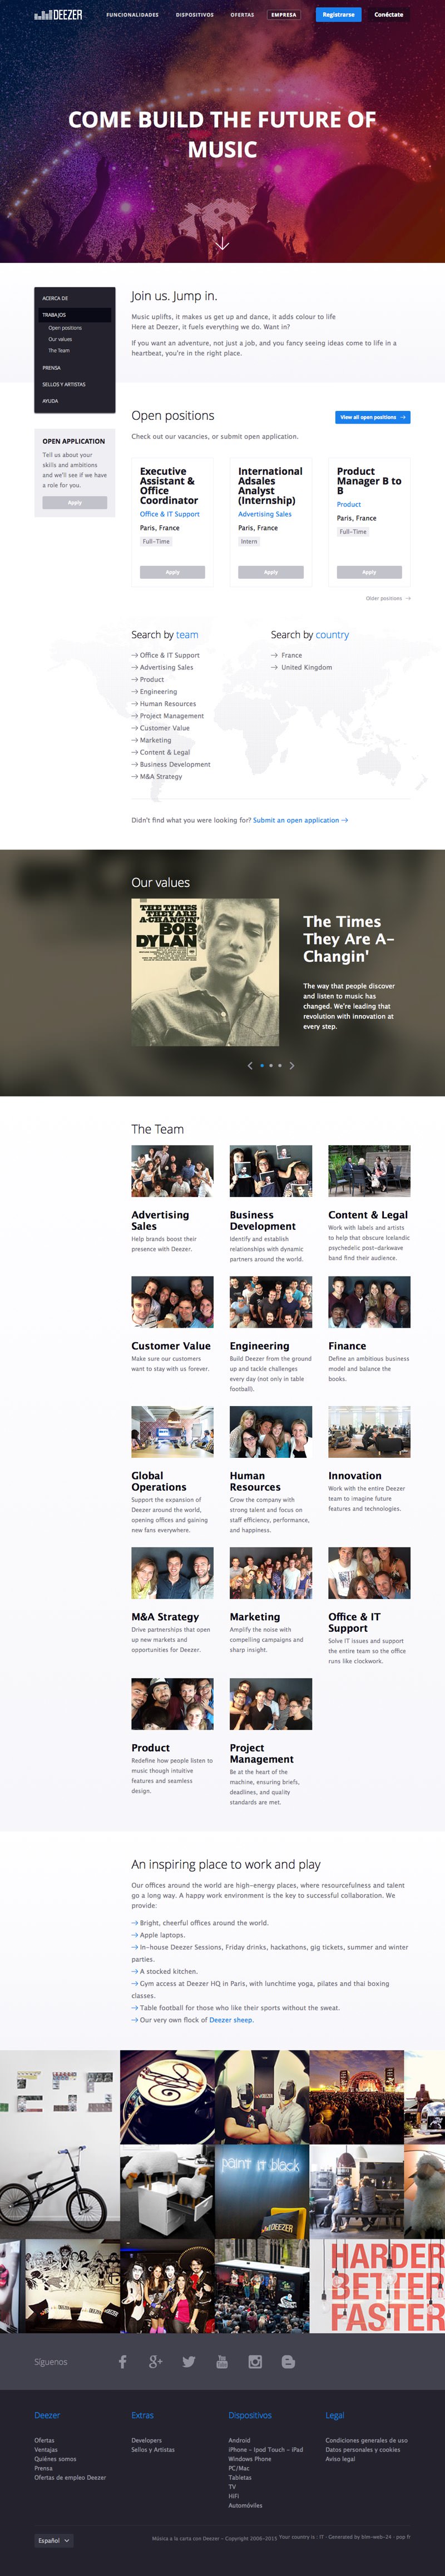Open the Project Management team photo
445x2576 pixels.
[271, 1704]
